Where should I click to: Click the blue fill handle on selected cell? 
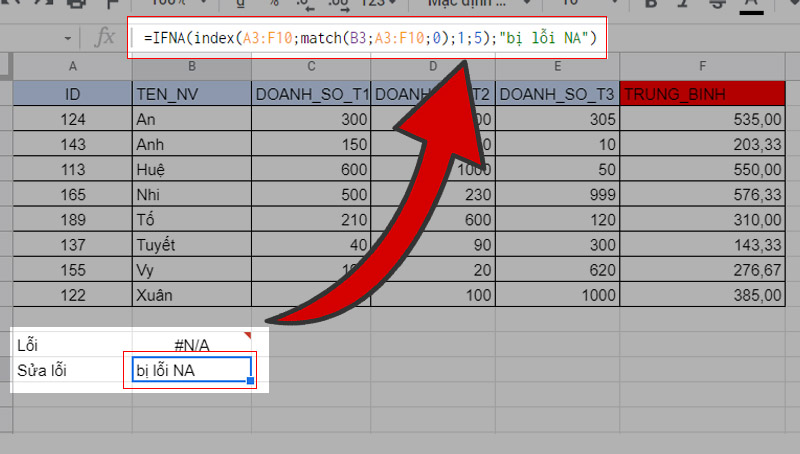(x=250, y=382)
